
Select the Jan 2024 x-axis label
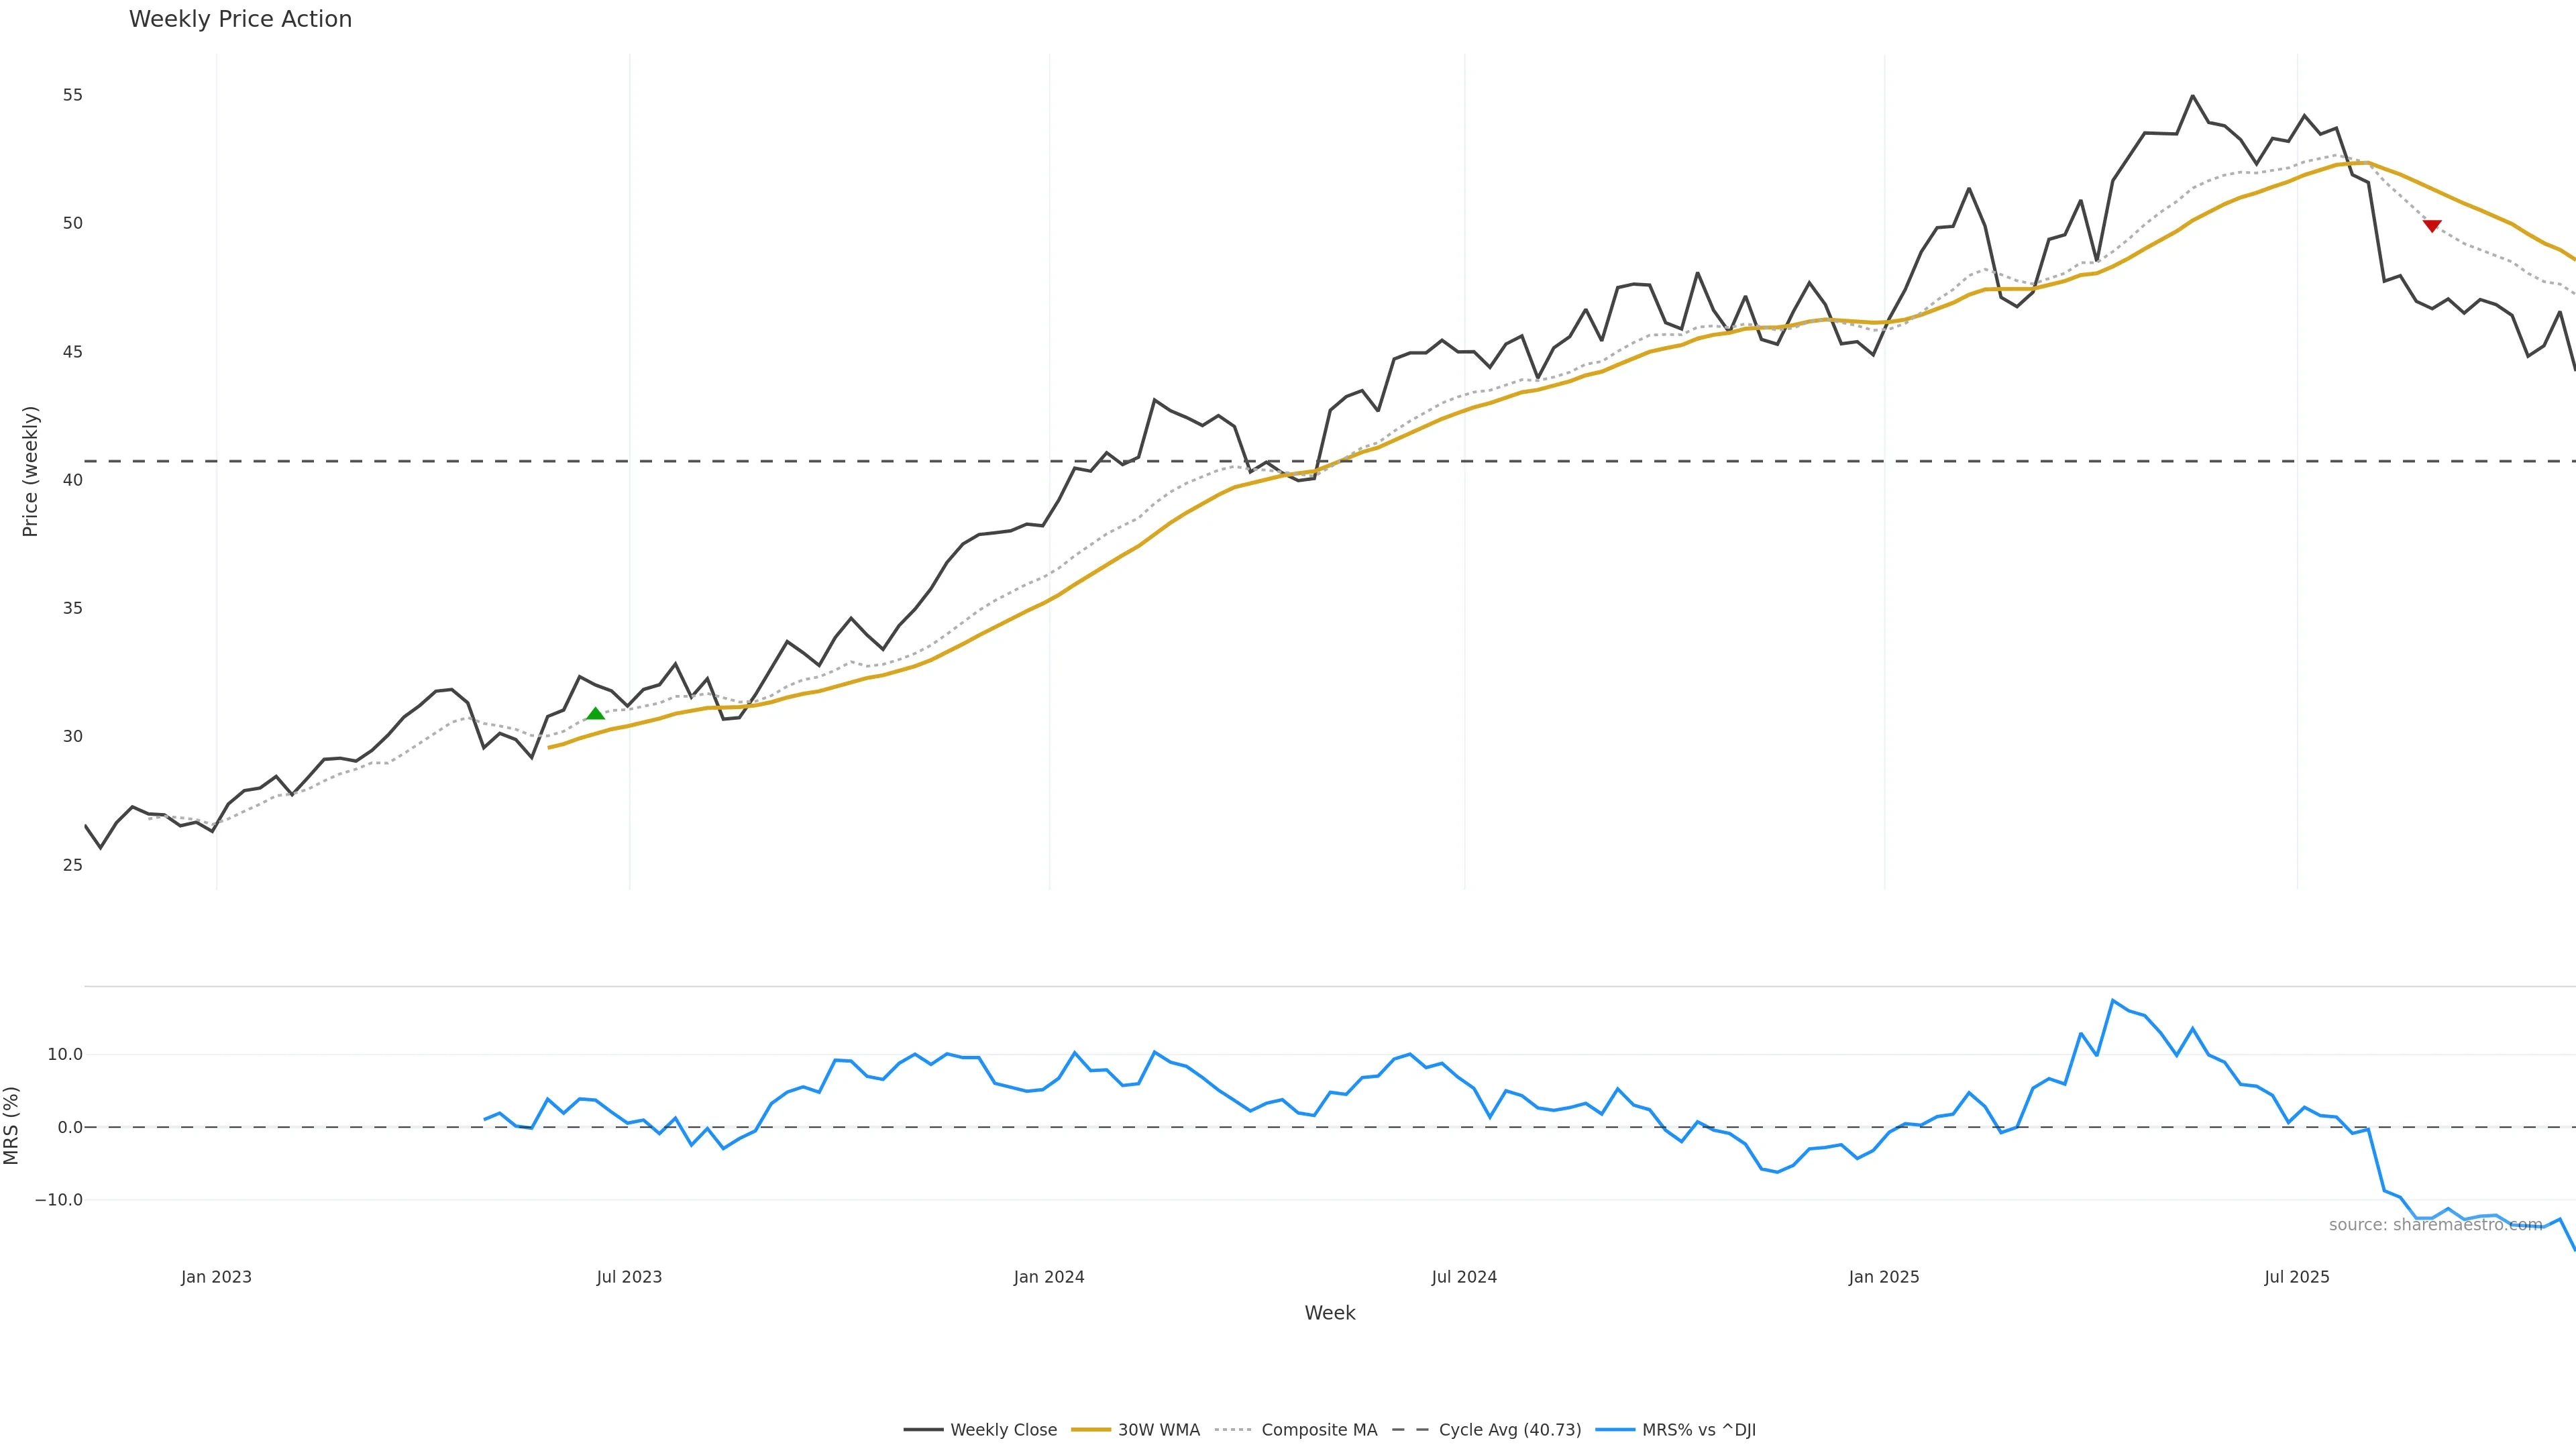pyautogui.click(x=1049, y=1277)
